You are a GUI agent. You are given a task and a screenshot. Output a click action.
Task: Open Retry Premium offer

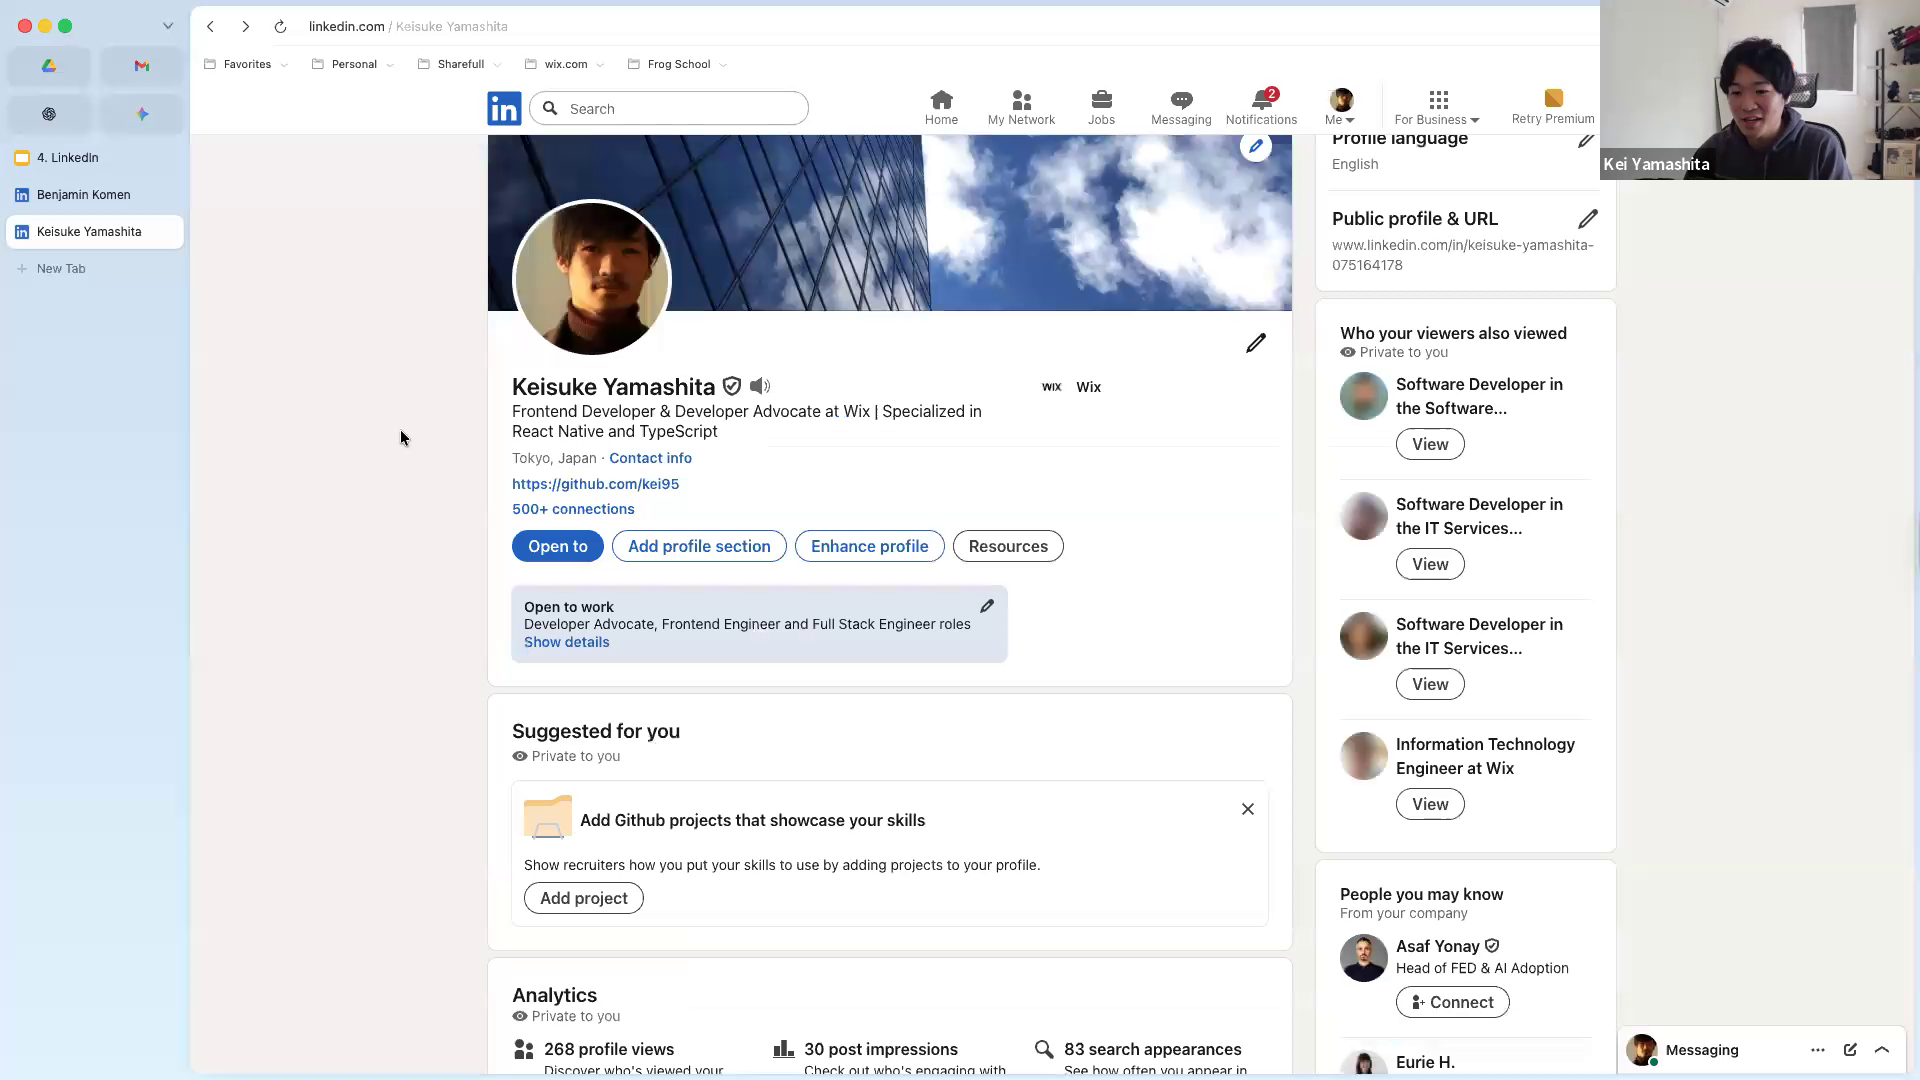click(x=1553, y=107)
